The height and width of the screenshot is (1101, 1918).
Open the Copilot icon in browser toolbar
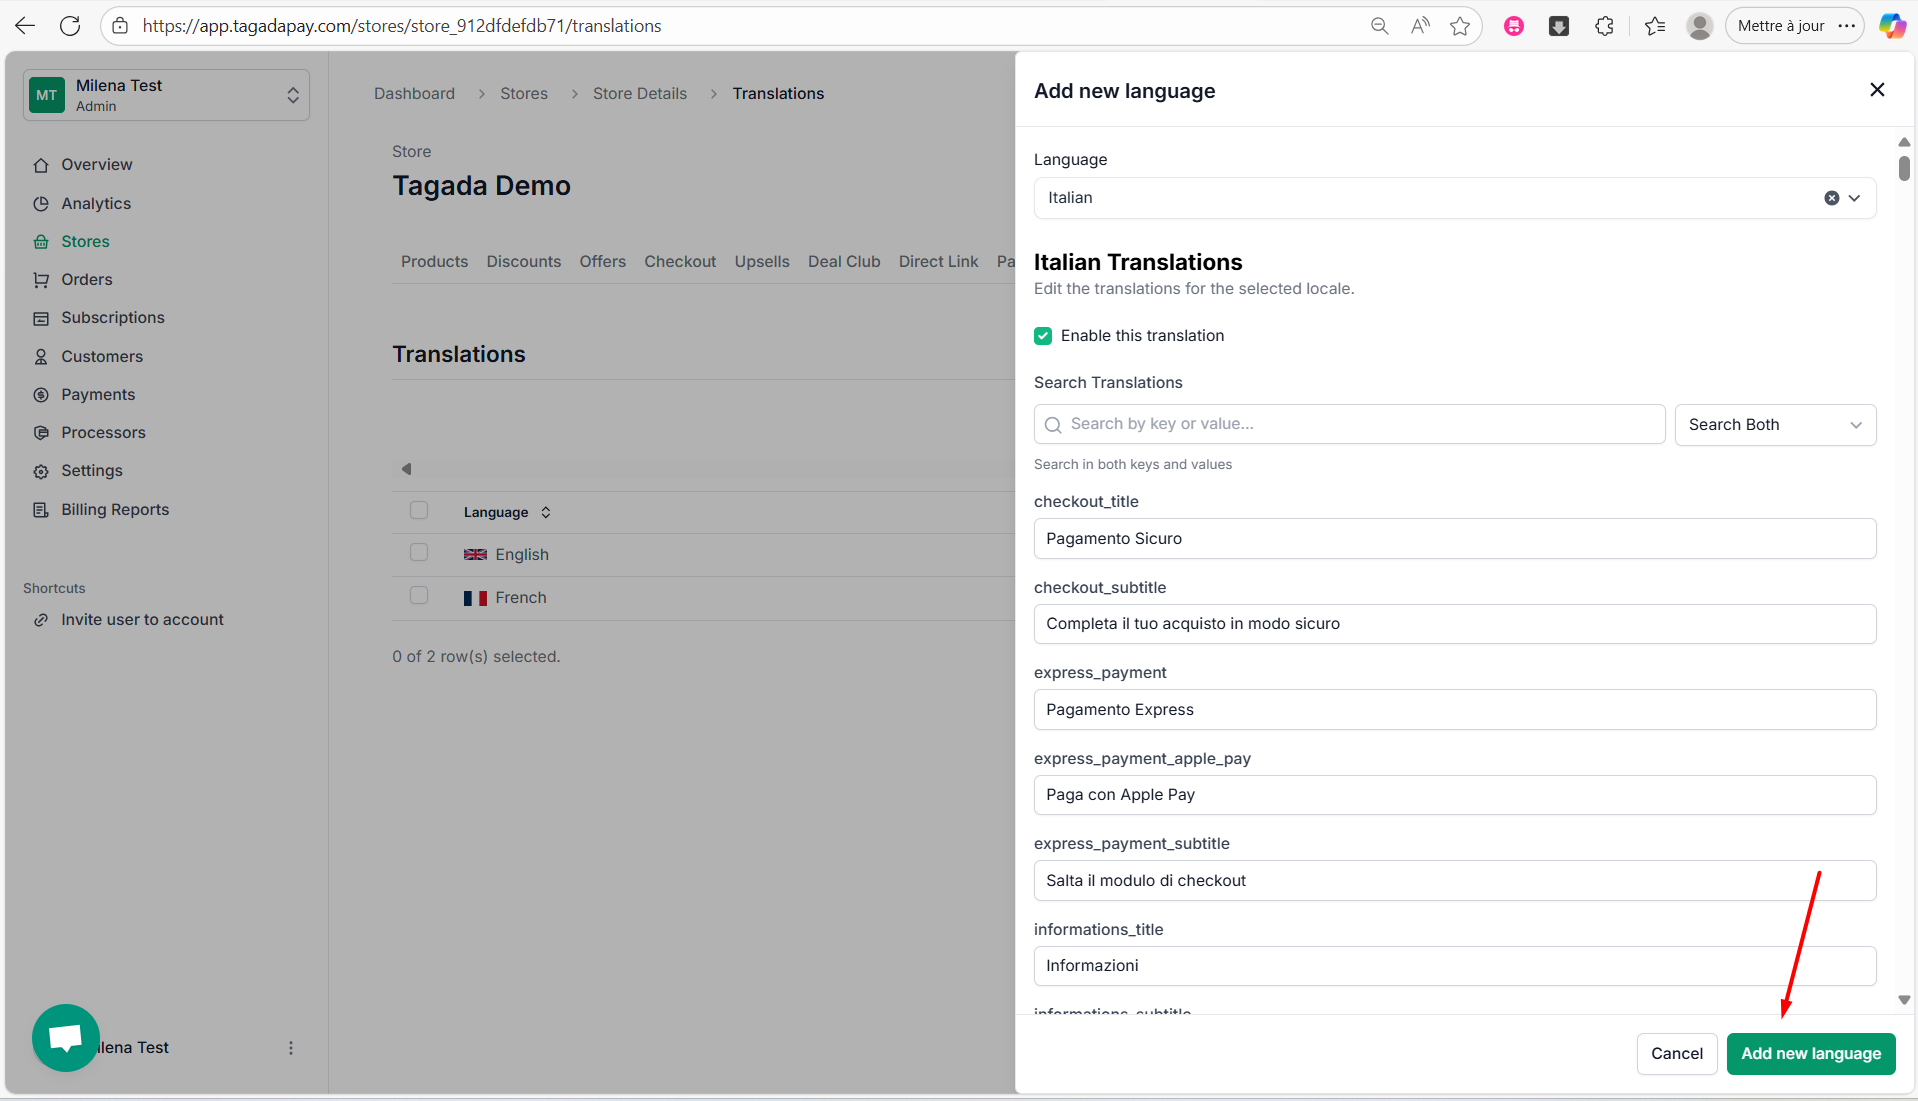click(x=1892, y=26)
